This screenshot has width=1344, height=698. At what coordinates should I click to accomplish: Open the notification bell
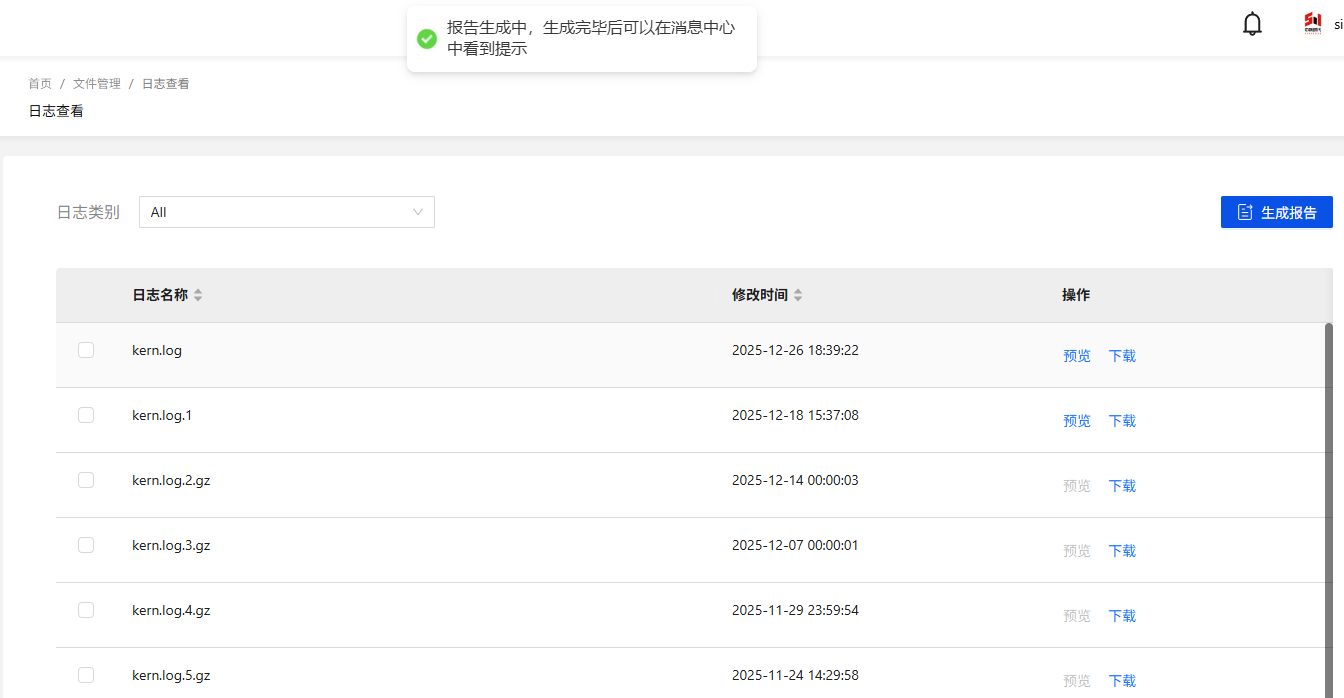1252,24
